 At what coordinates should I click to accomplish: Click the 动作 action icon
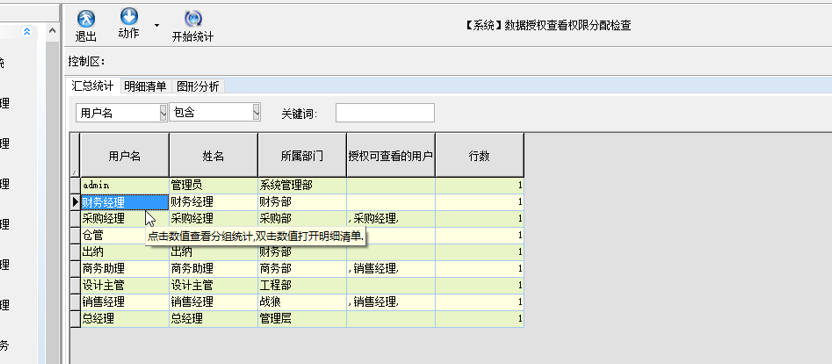tap(129, 17)
